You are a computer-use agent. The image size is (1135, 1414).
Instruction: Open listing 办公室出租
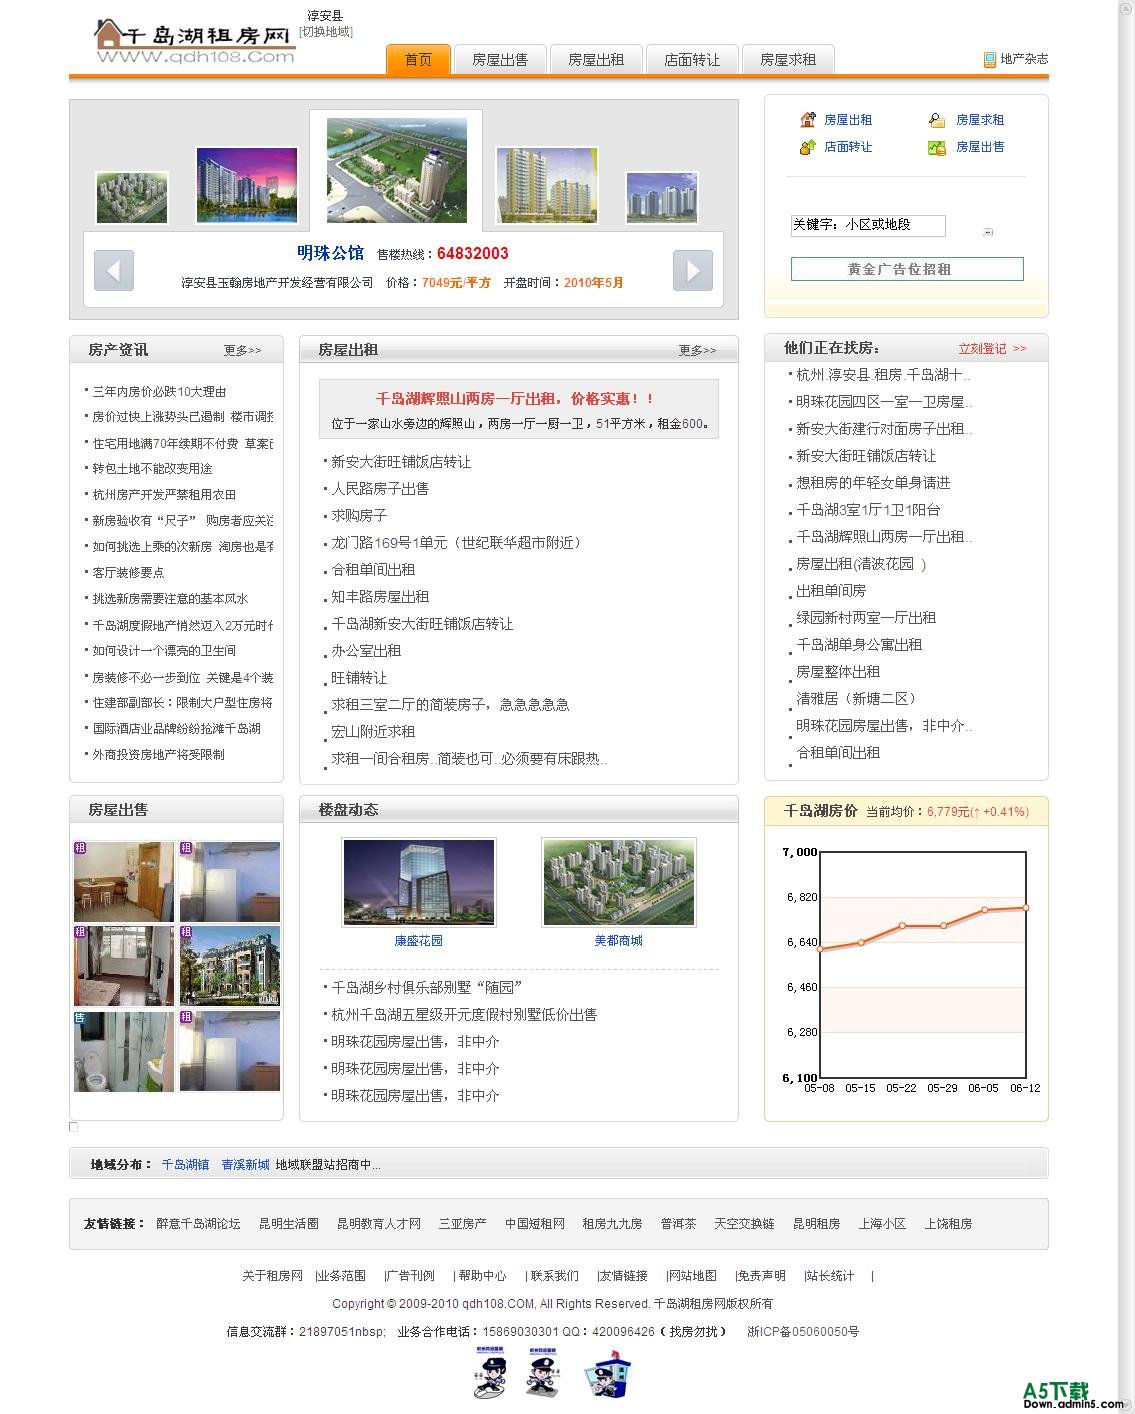pos(366,651)
